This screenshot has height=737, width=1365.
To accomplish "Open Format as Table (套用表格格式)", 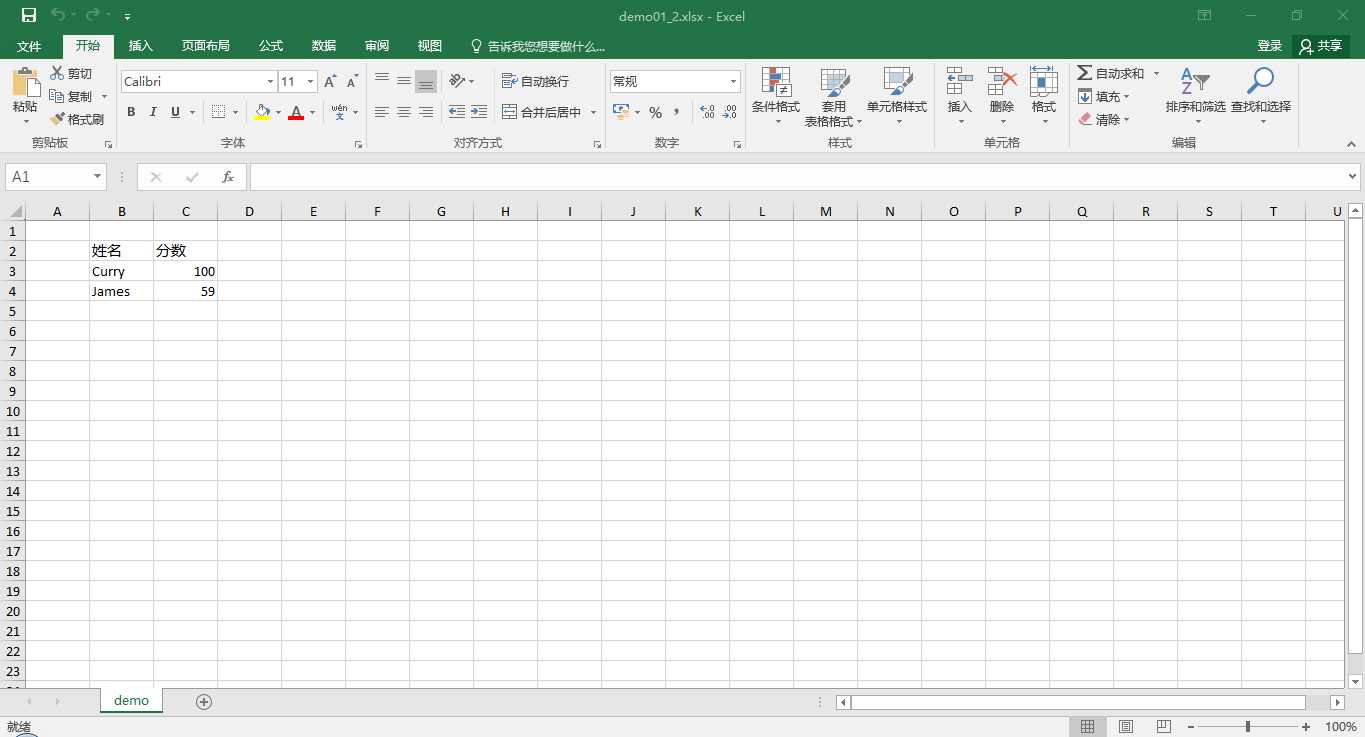I will point(834,98).
